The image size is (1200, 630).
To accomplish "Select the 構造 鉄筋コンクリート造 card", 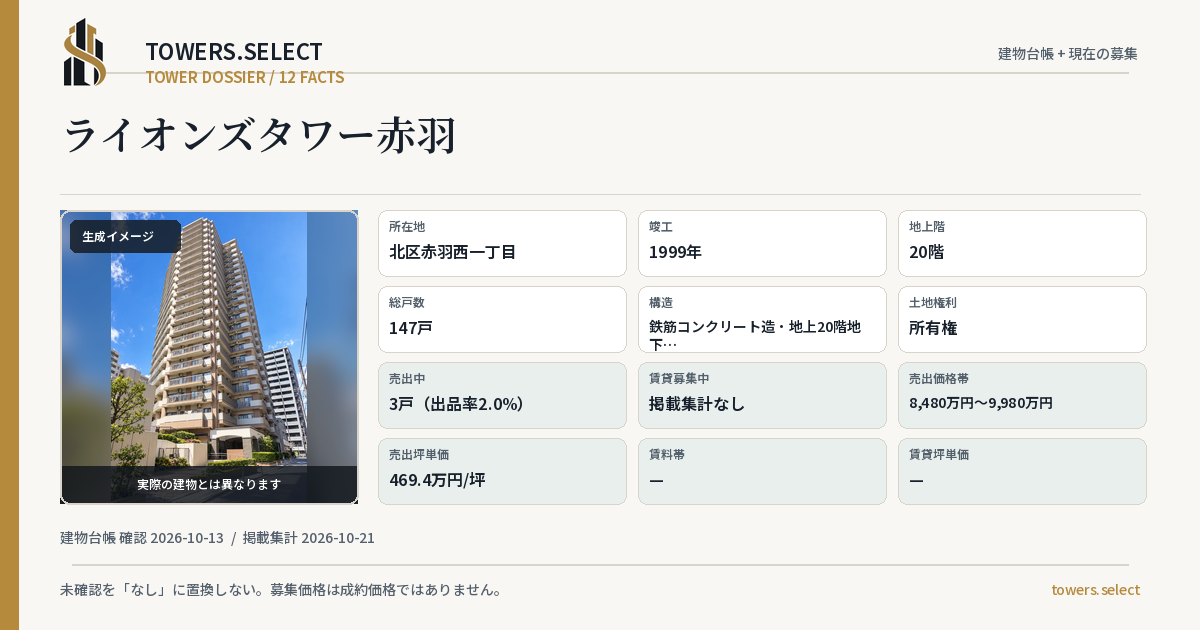I will [x=762, y=319].
